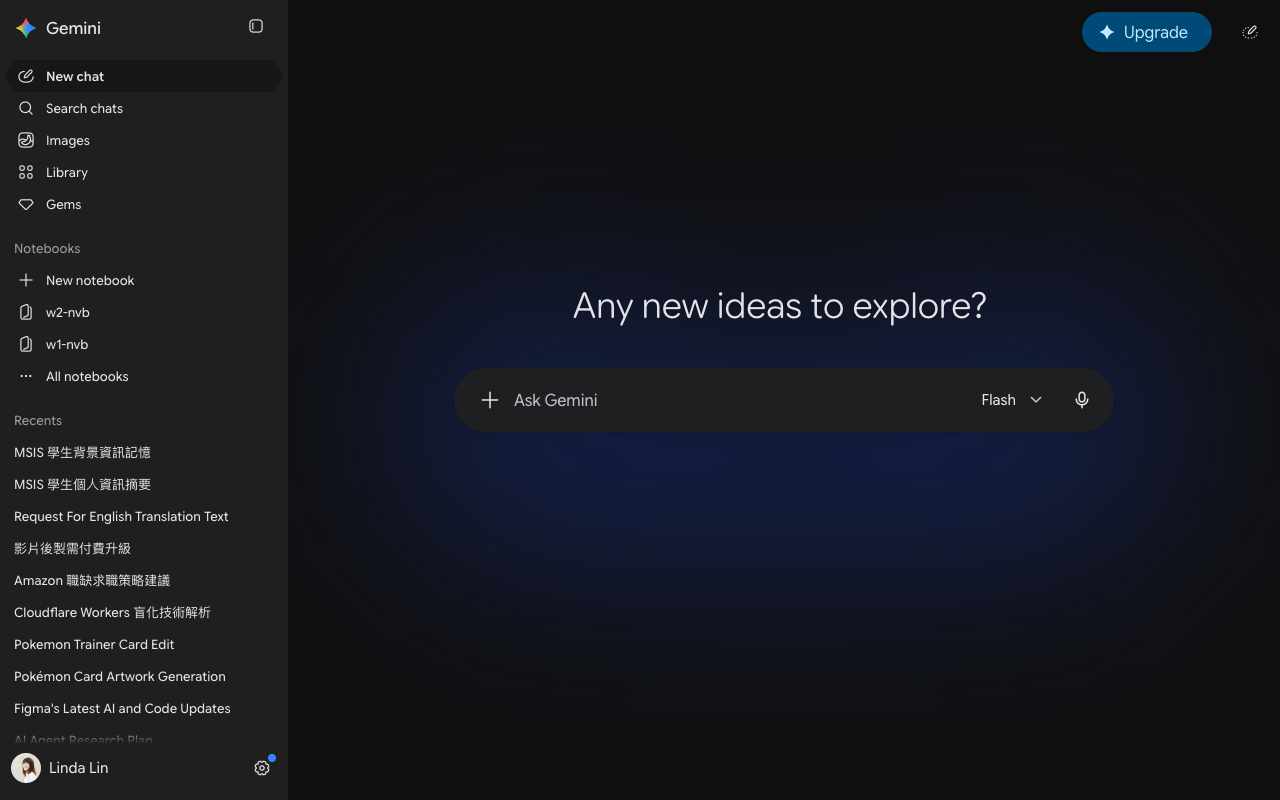Open Pokémon Card Artwork Generation chat
Image resolution: width=1280 pixels, height=800 pixels.
point(144,676)
